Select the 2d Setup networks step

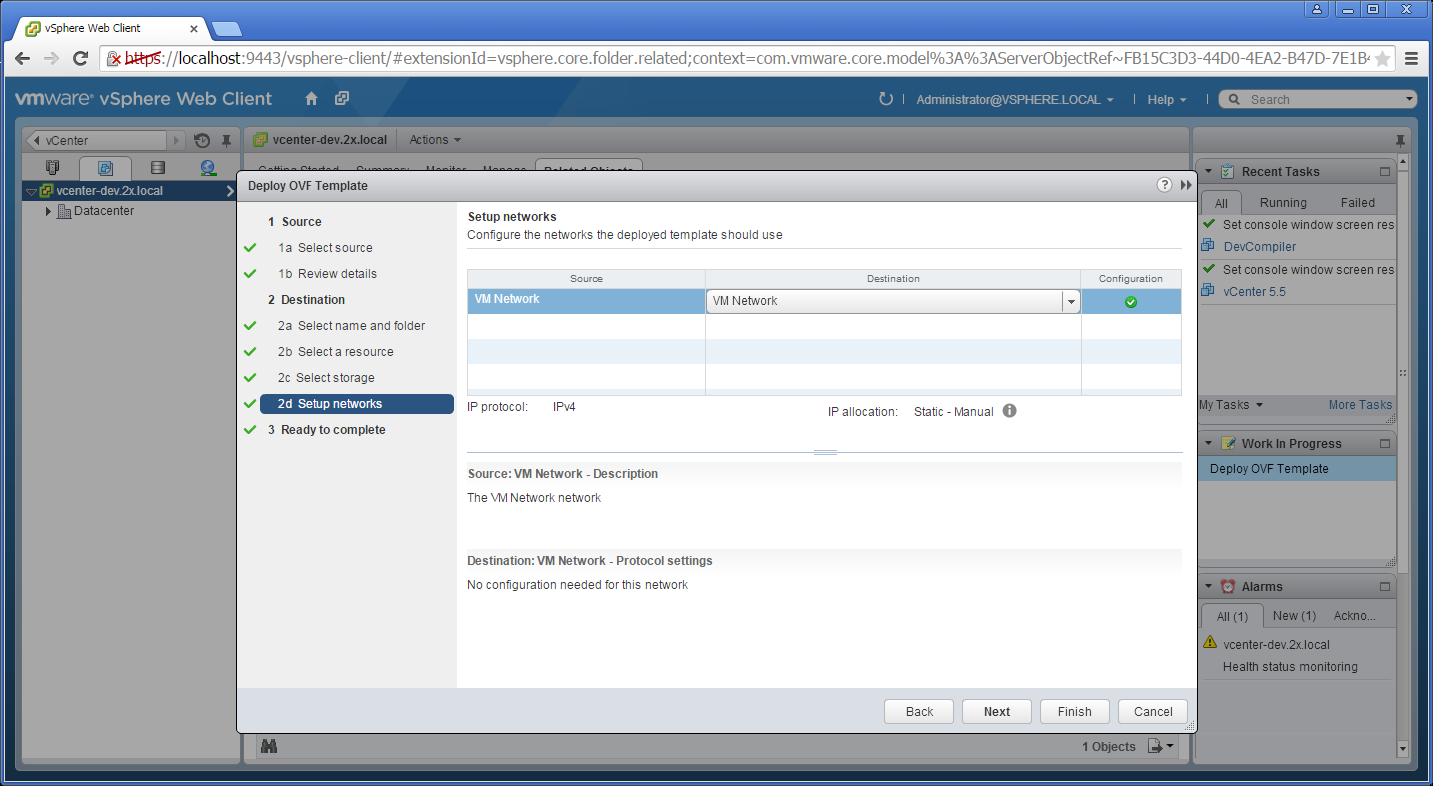tap(357, 404)
